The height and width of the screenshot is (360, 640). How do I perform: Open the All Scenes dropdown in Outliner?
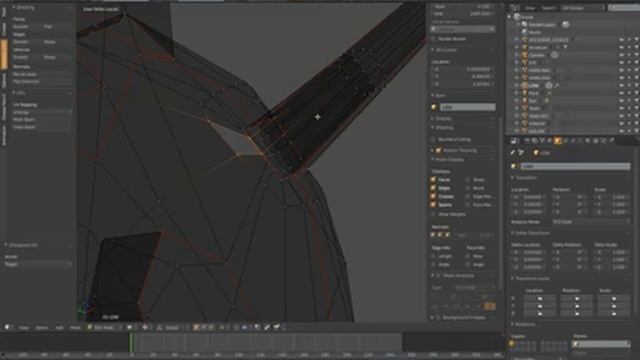pos(583,8)
